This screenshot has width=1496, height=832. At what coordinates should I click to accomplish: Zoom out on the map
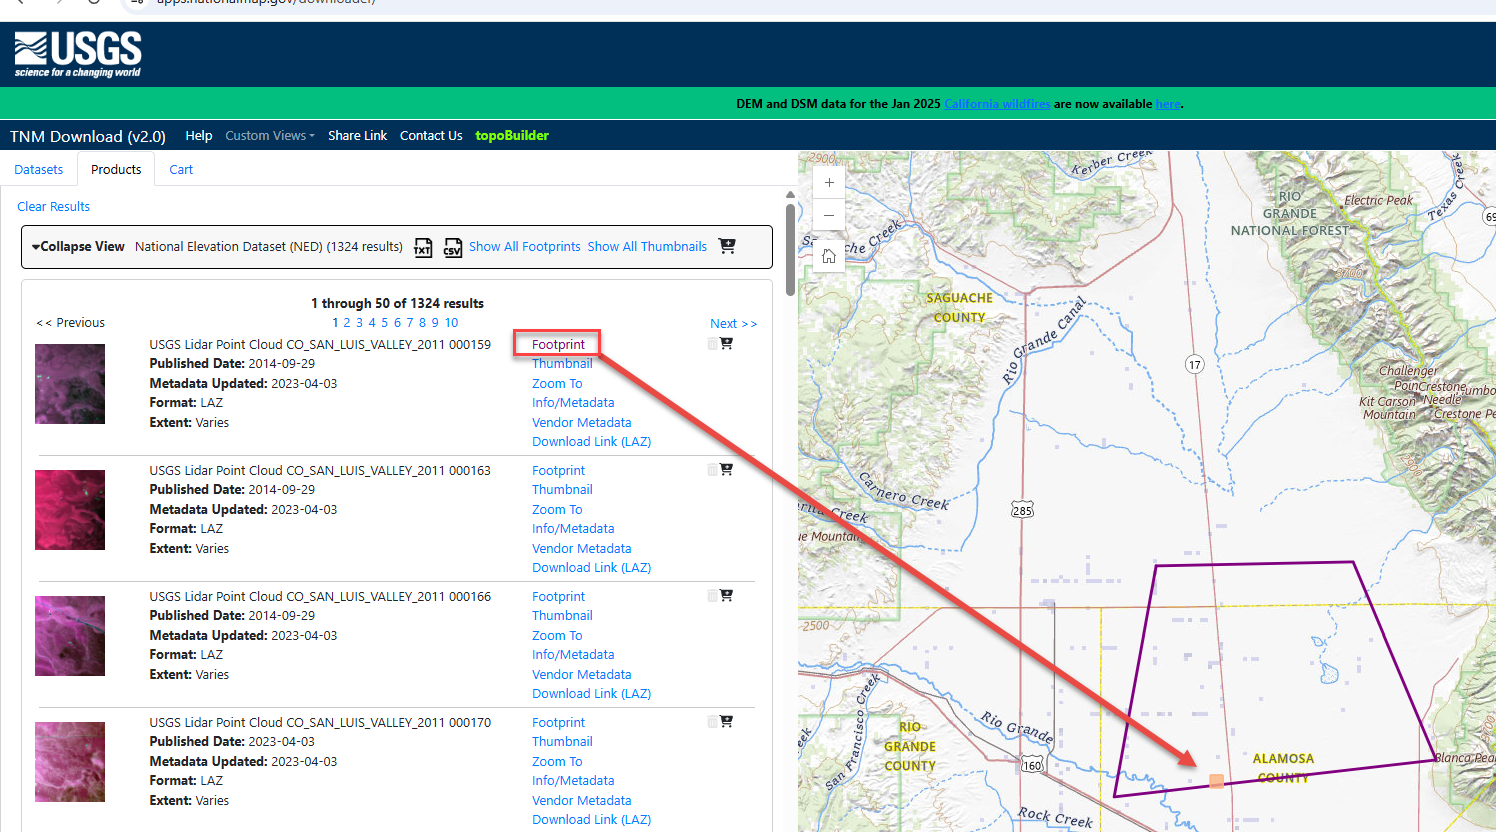tap(829, 215)
